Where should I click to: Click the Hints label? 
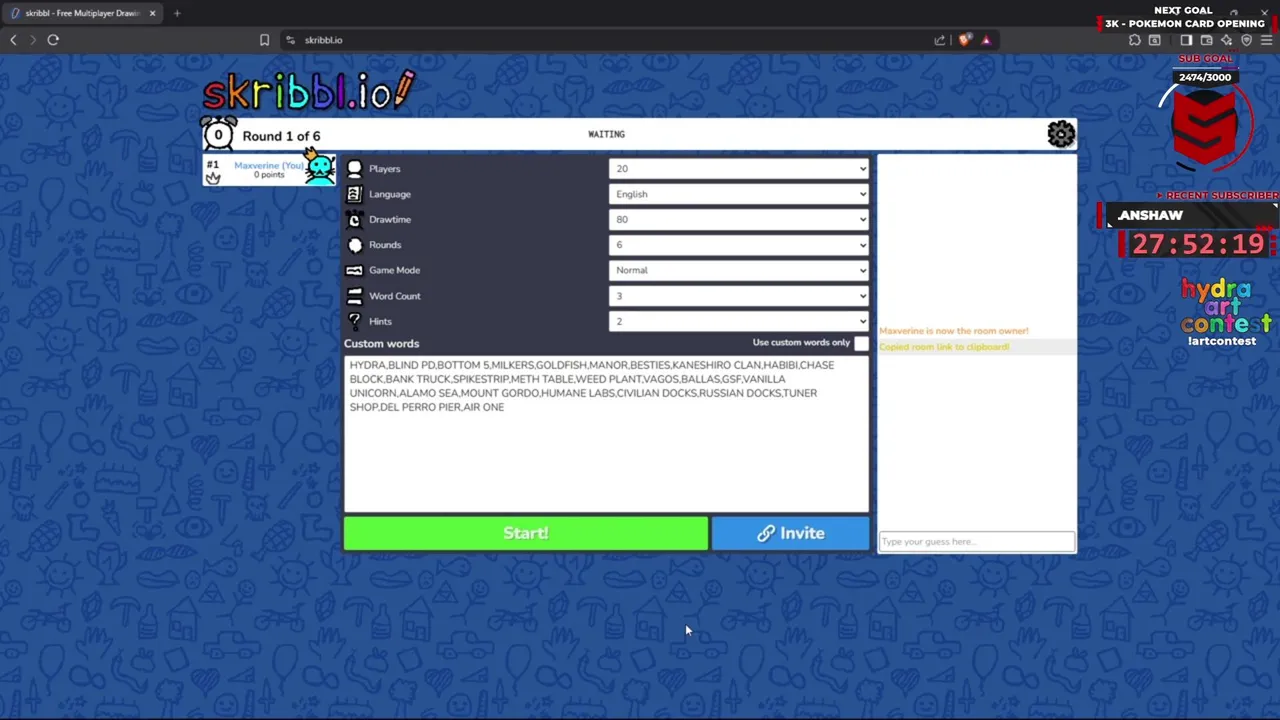point(380,321)
